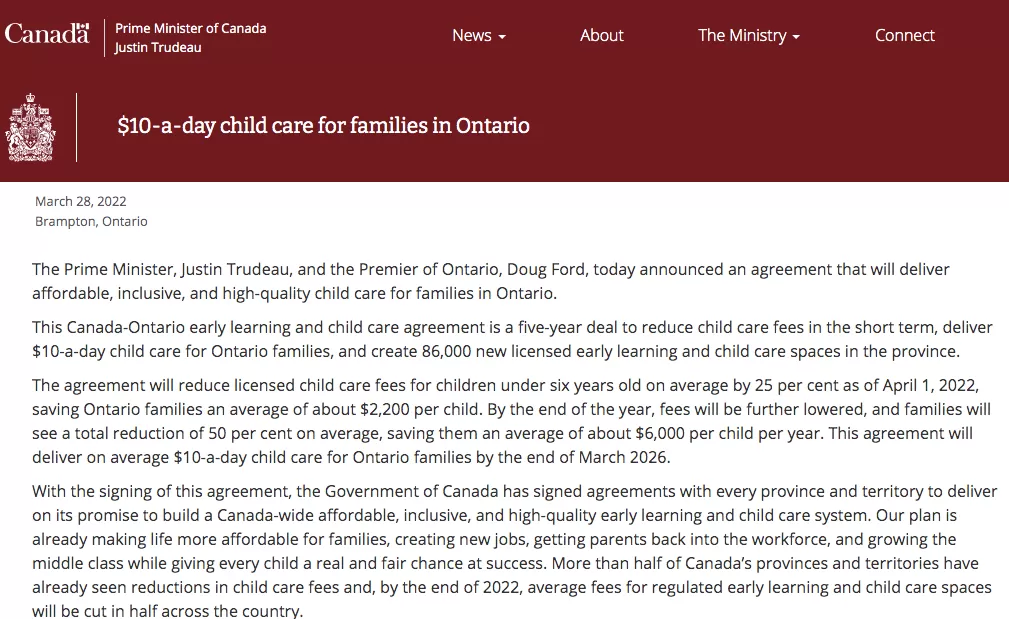Click the small flag symbol above Canada wordmark
The height and width of the screenshot is (619, 1009).
pyautogui.click(x=83, y=26)
